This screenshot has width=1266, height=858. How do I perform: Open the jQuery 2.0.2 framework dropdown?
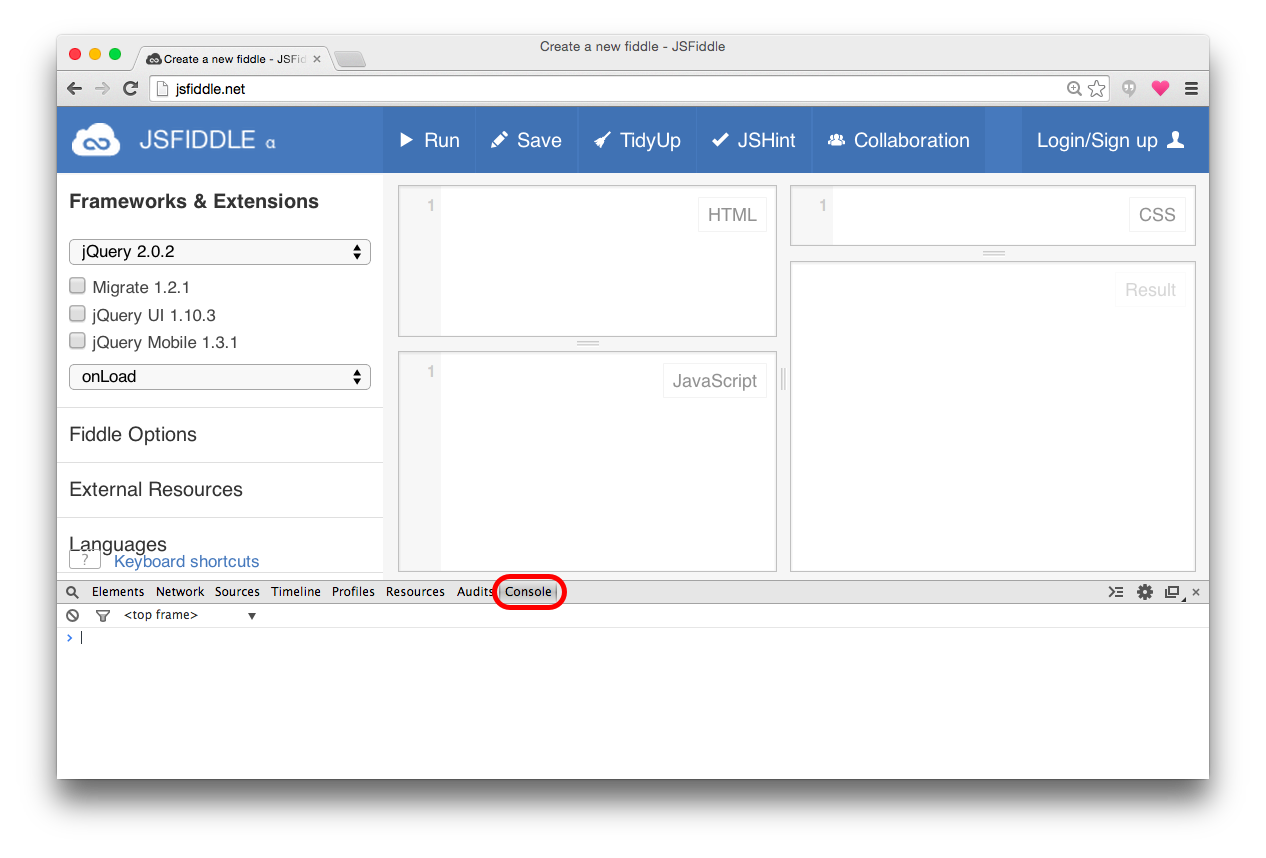(220, 252)
